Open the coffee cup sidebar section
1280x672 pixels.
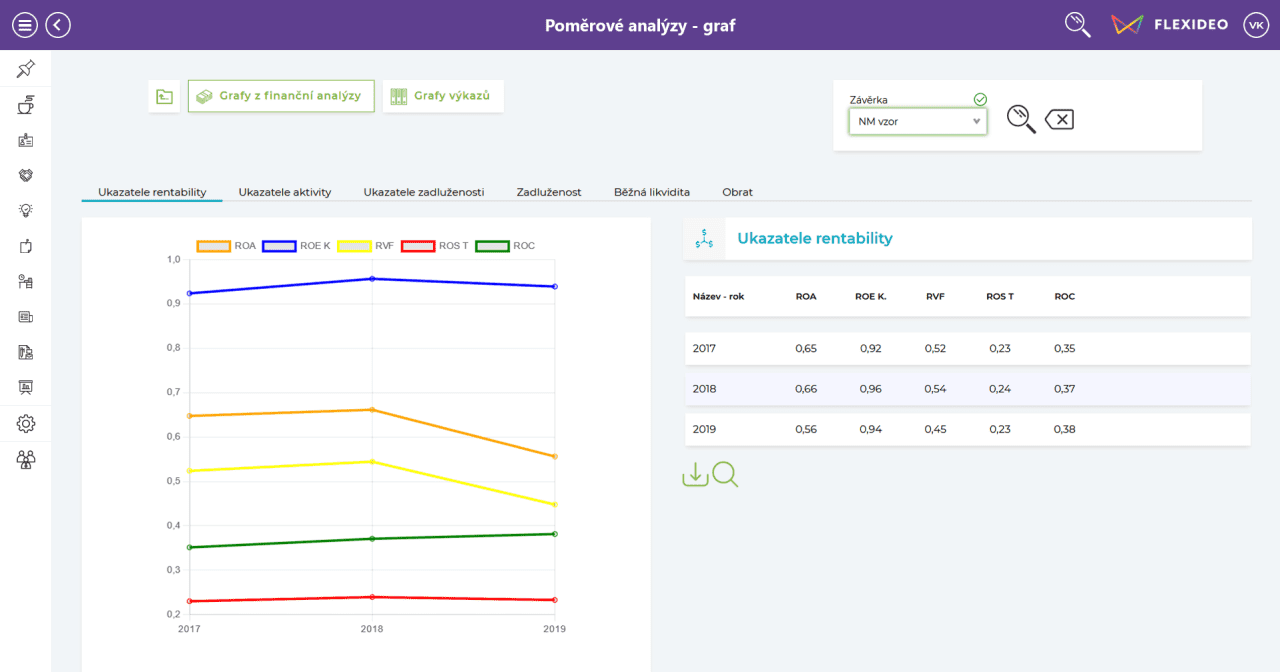click(x=26, y=104)
